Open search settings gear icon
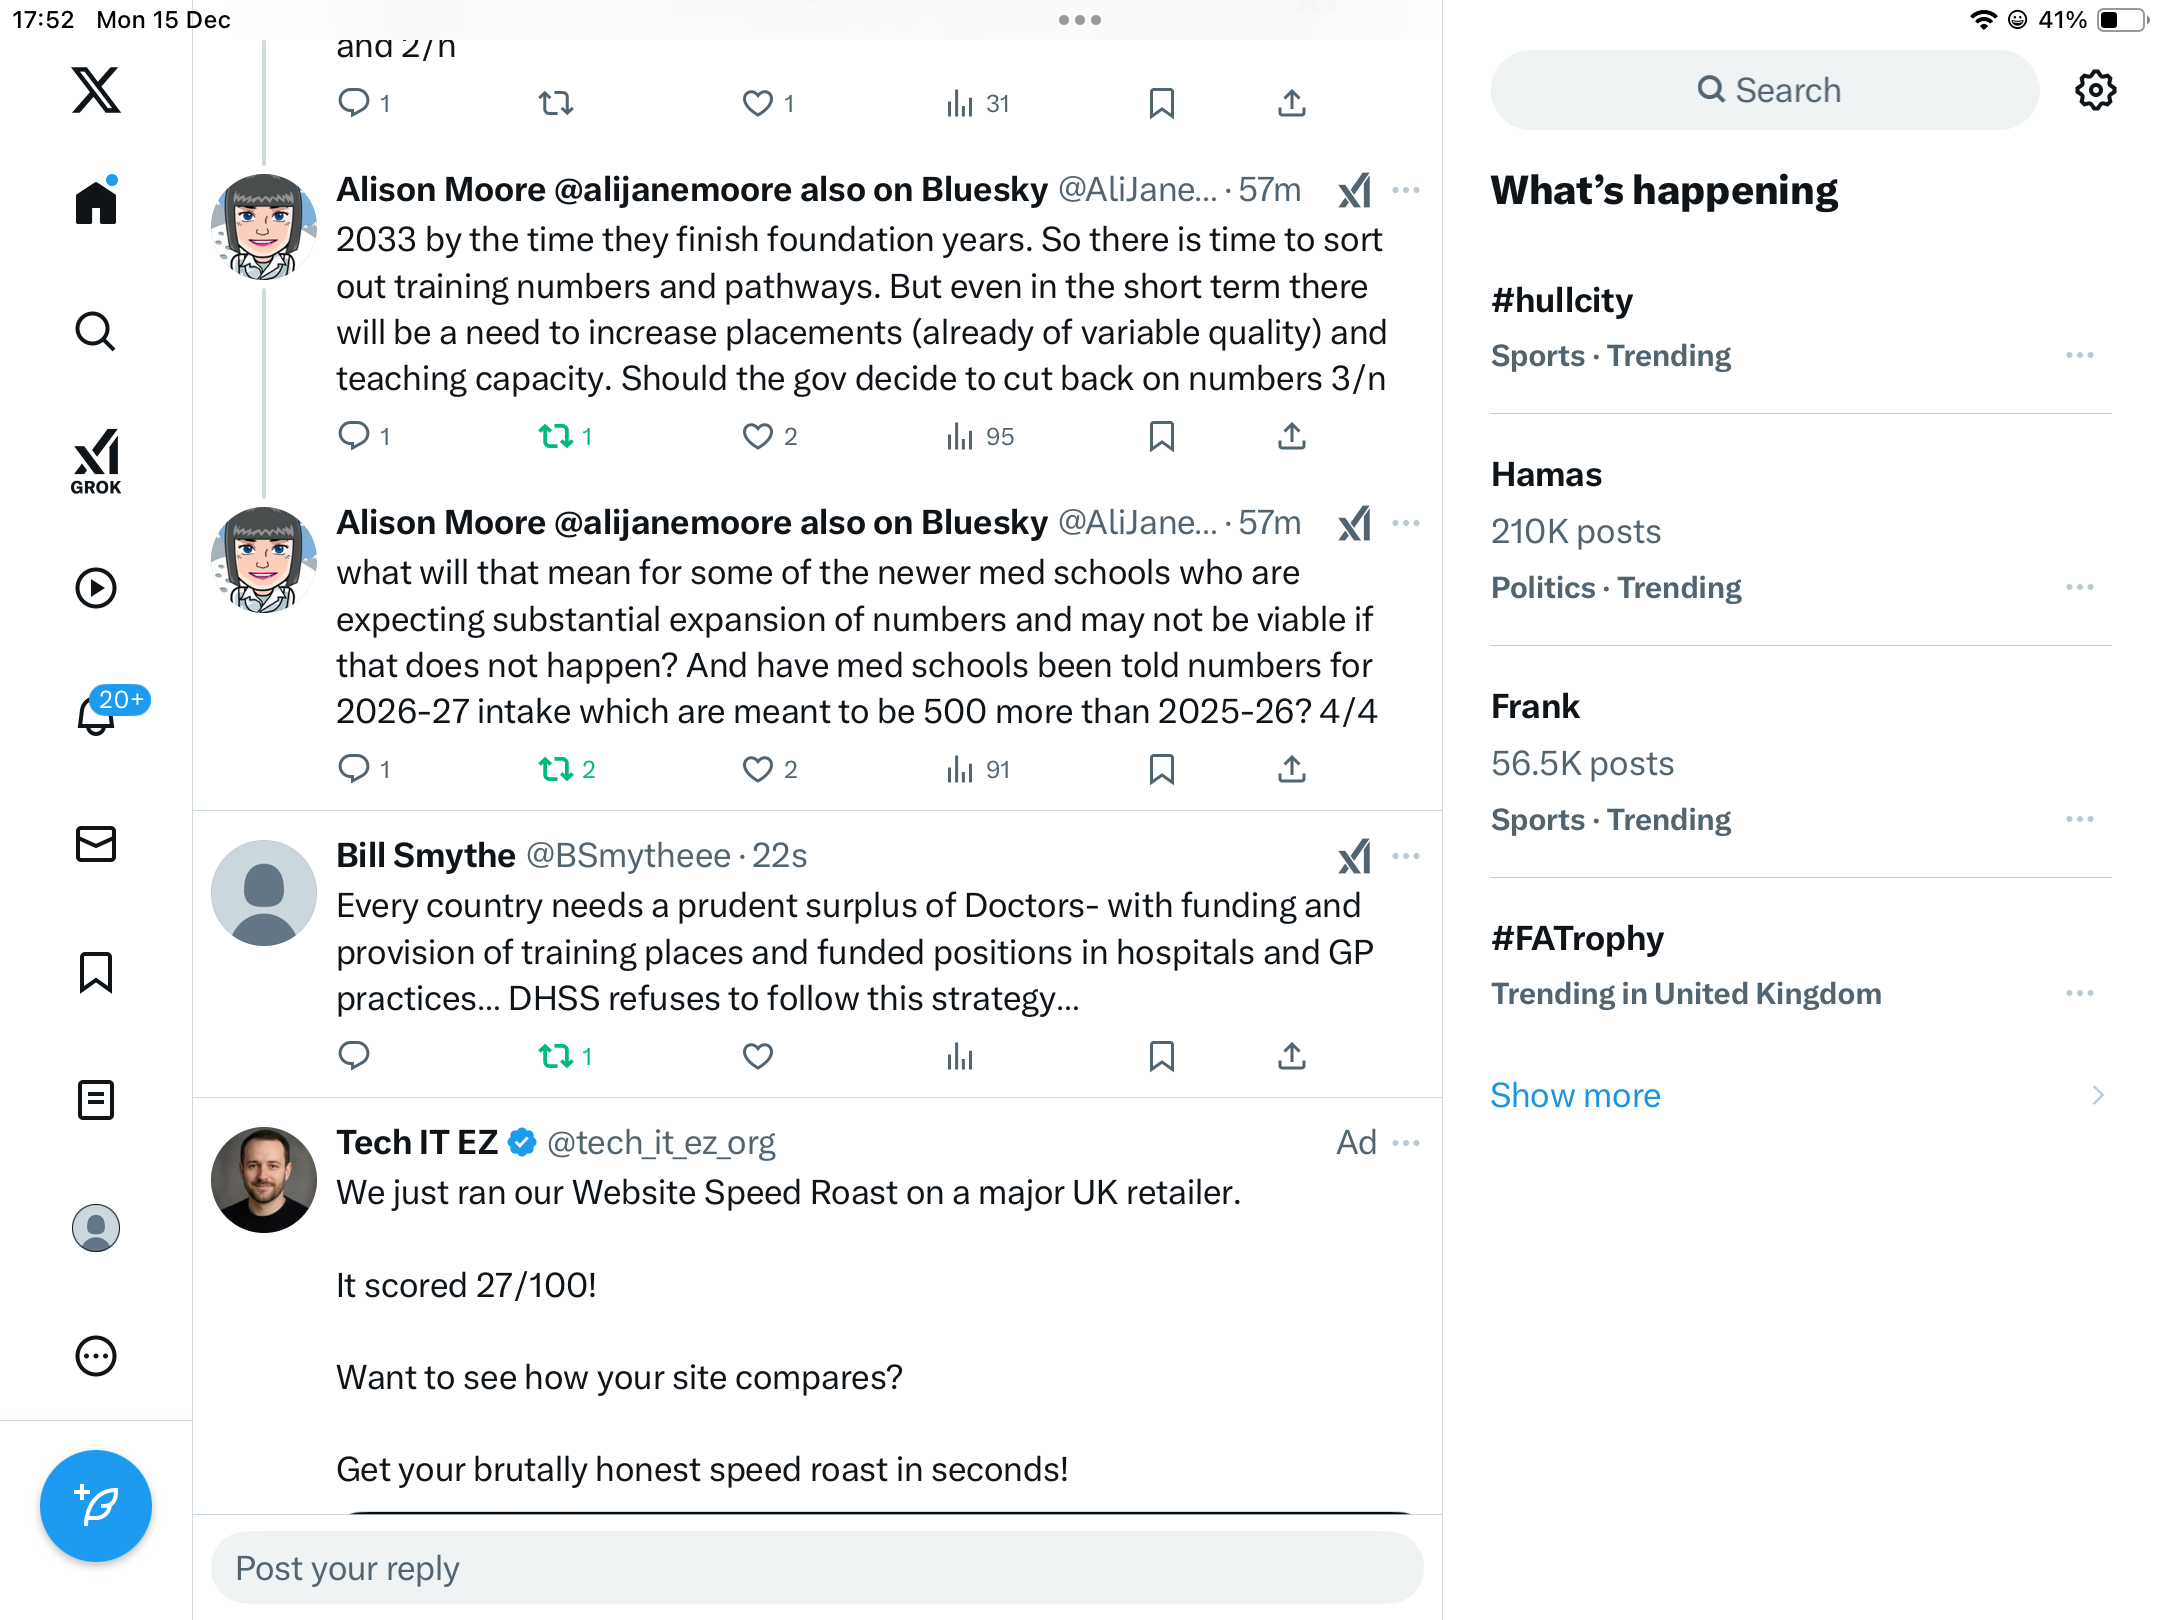 (2095, 90)
